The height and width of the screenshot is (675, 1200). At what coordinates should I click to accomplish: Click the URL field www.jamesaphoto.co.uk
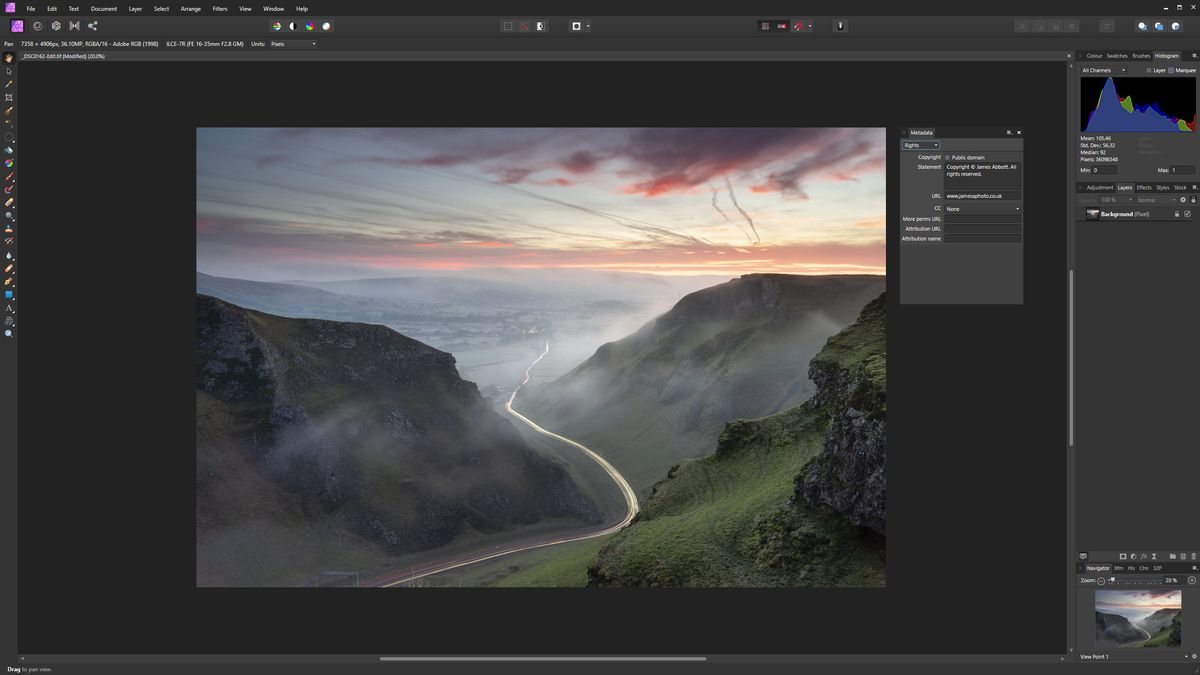point(983,196)
